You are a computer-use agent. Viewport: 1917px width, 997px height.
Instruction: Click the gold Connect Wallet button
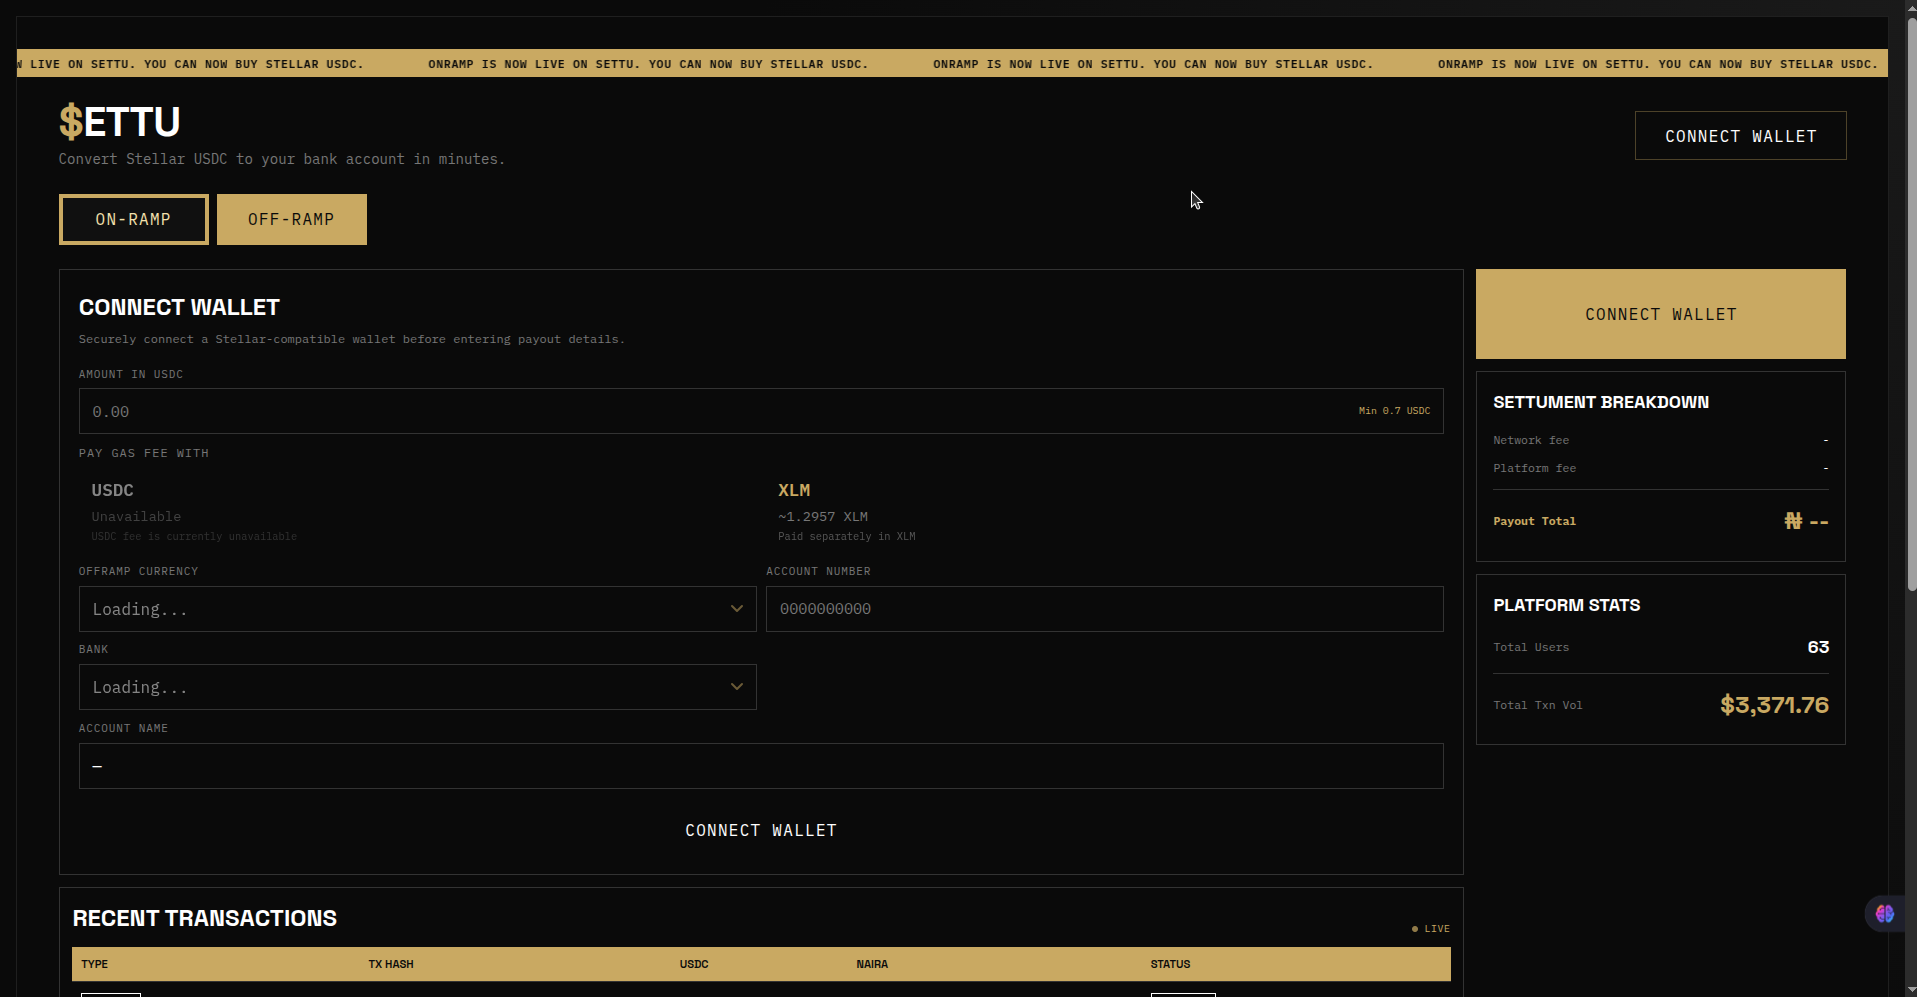click(1660, 314)
